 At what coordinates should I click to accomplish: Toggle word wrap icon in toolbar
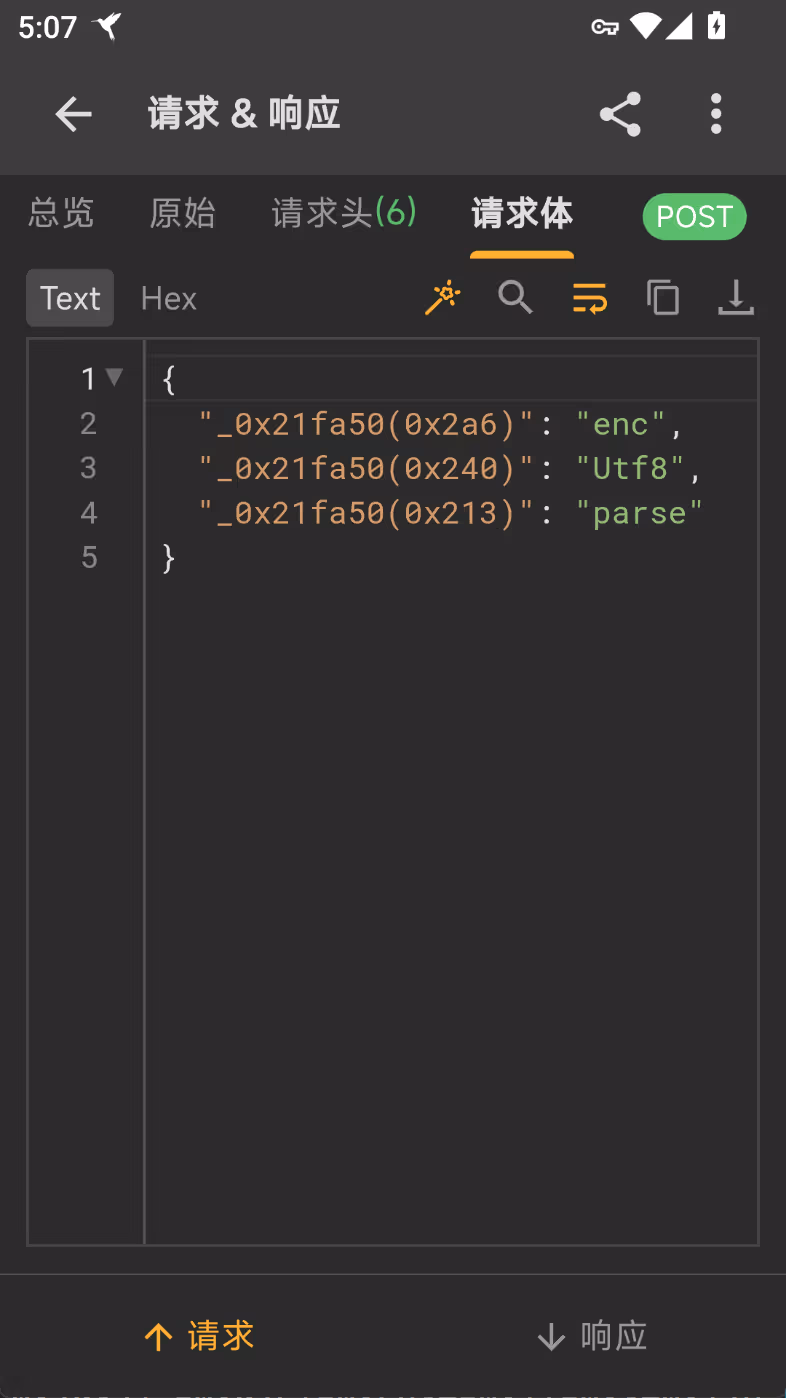[x=590, y=298]
